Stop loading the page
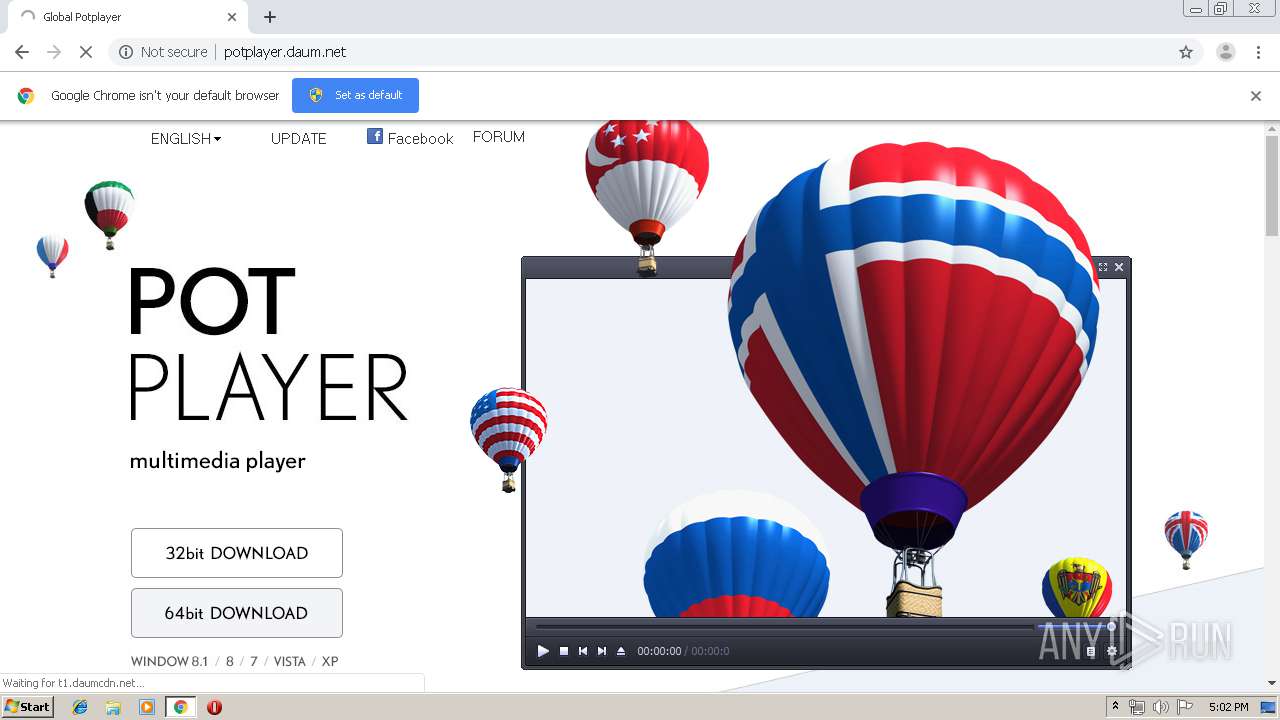Image resolution: width=1280 pixels, height=720 pixels. 86,52
